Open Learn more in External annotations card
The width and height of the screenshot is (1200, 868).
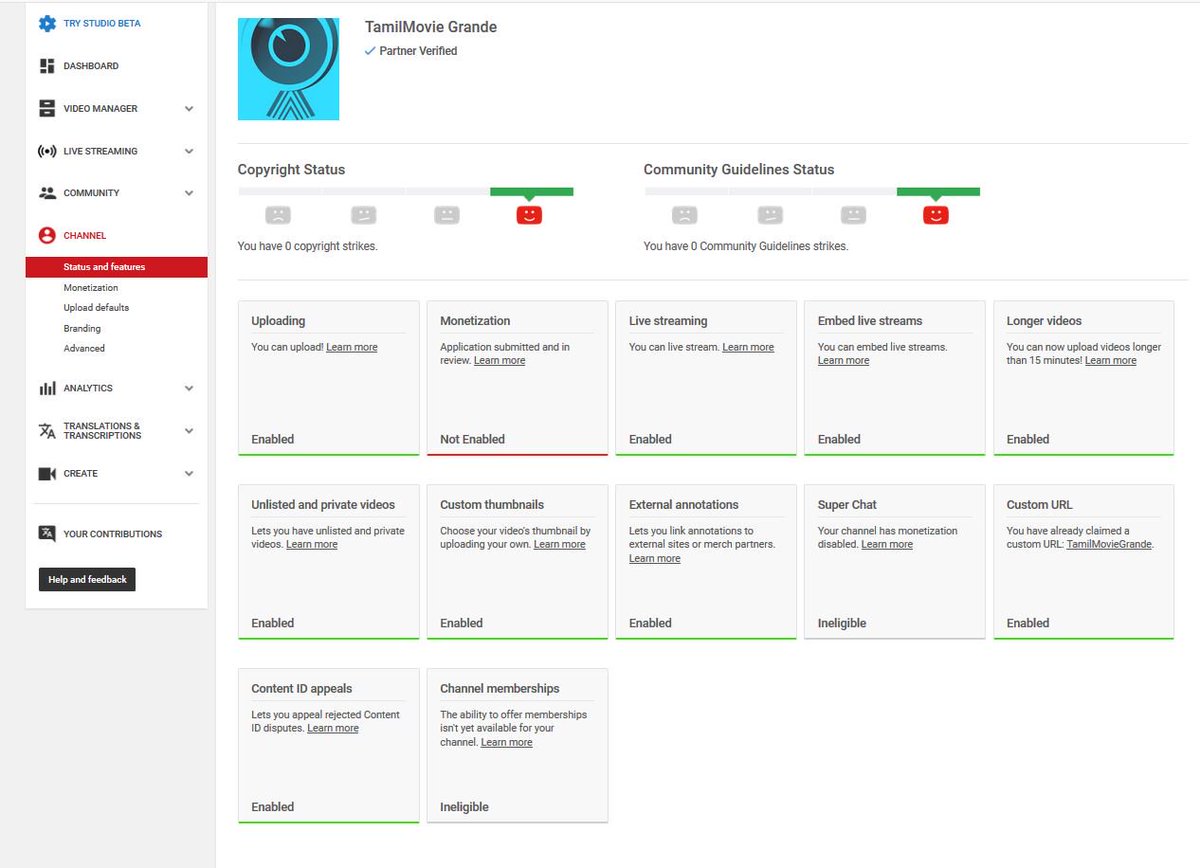click(x=655, y=558)
